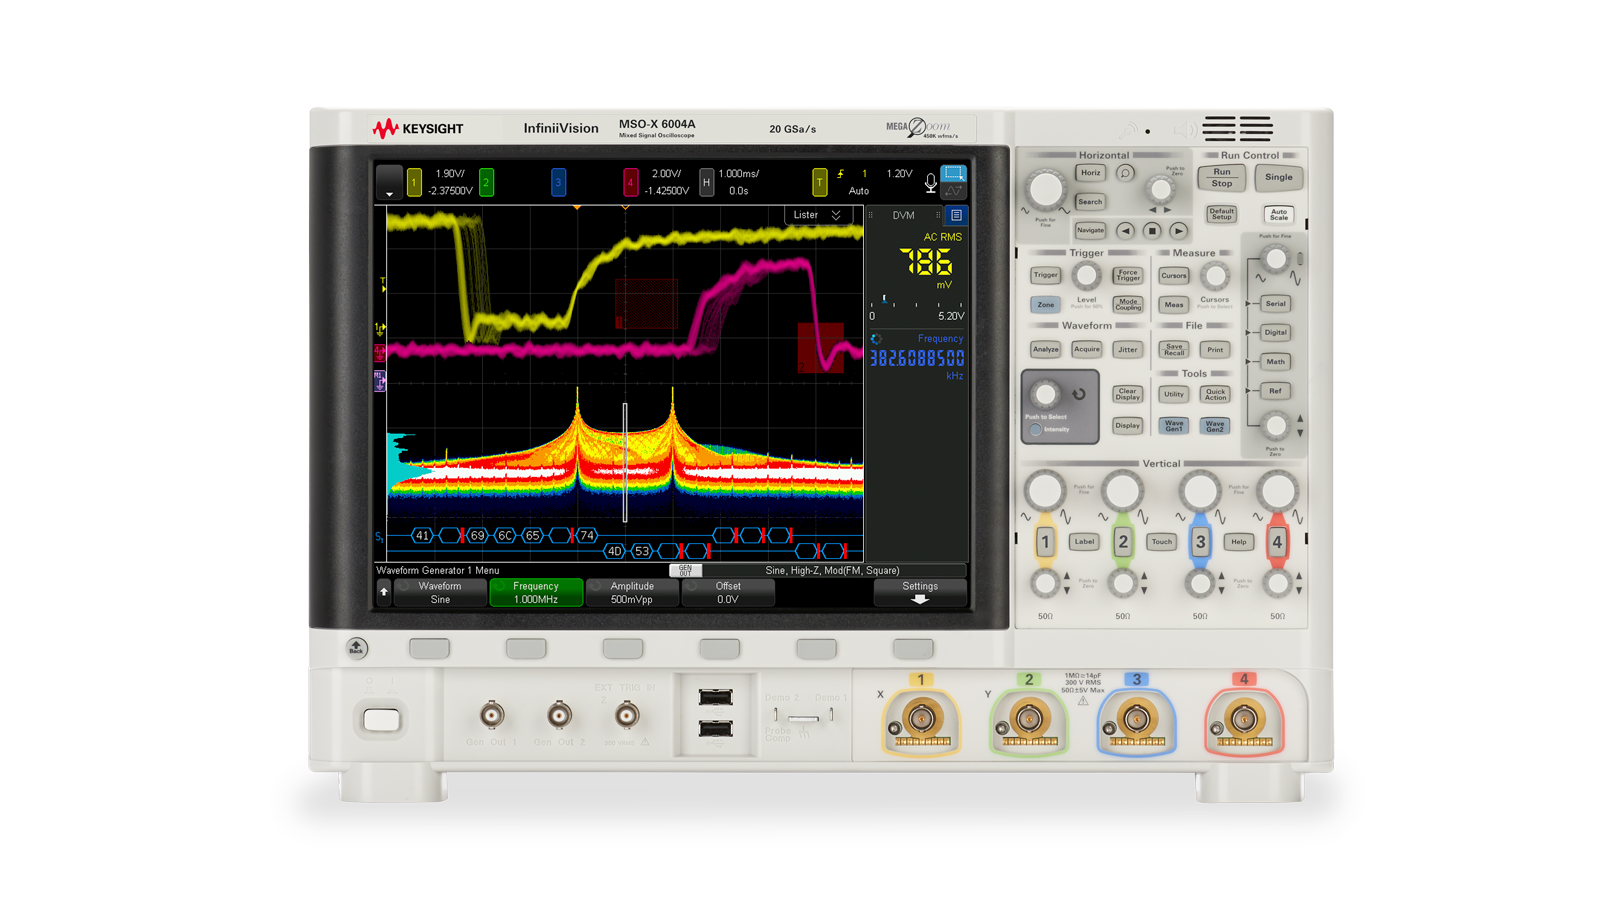1600x900 pixels.
Task: Click the channel 1 vertical scale knob
Action: (x=1045, y=490)
